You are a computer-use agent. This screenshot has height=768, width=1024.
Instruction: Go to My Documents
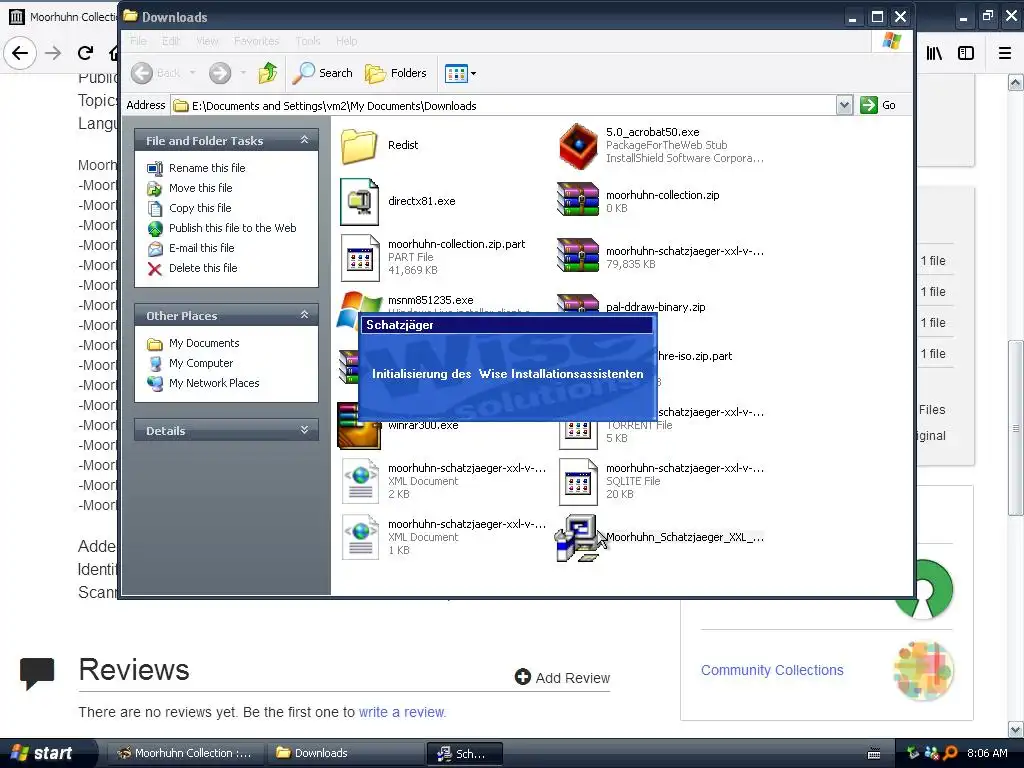(204, 344)
